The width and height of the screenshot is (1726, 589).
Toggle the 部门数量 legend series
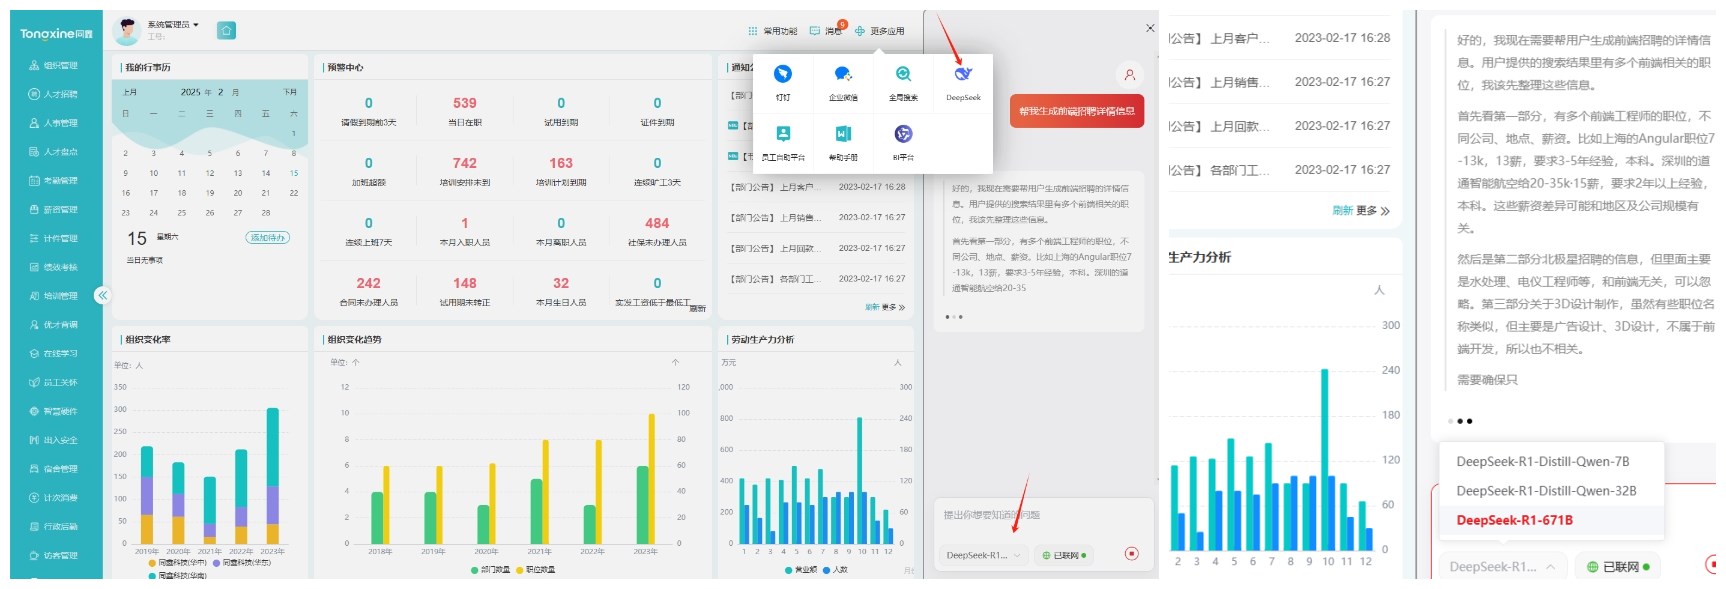[x=491, y=570]
